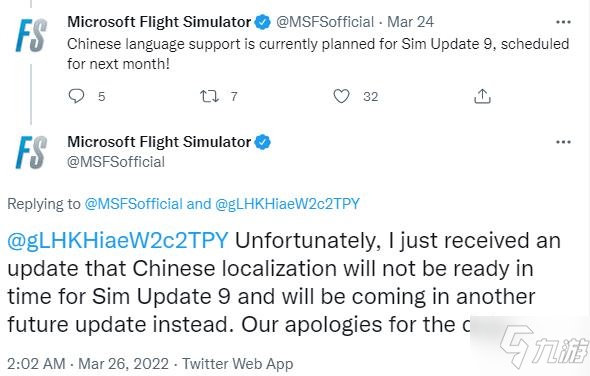This screenshot has width=590, height=376.
Task: Click @MSFSofficial in the Replying to line
Action: 134,204
